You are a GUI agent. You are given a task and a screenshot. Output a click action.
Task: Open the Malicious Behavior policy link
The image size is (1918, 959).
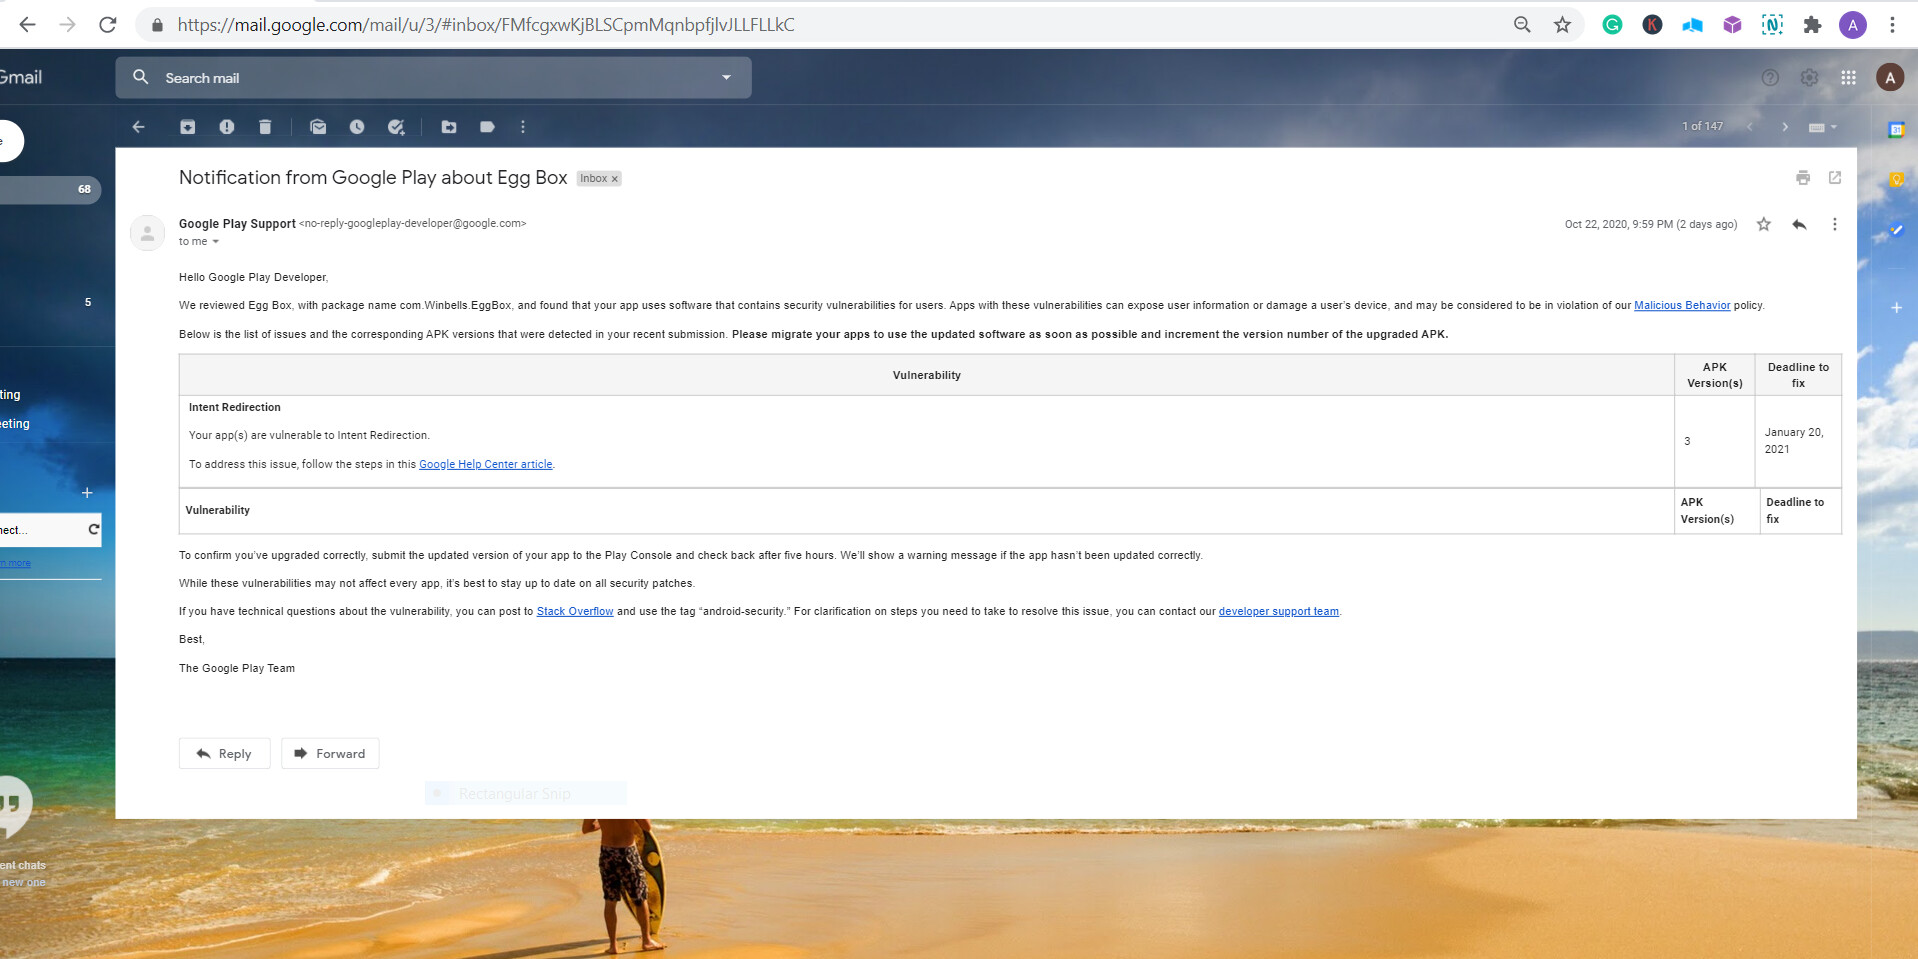coord(1682,306)
